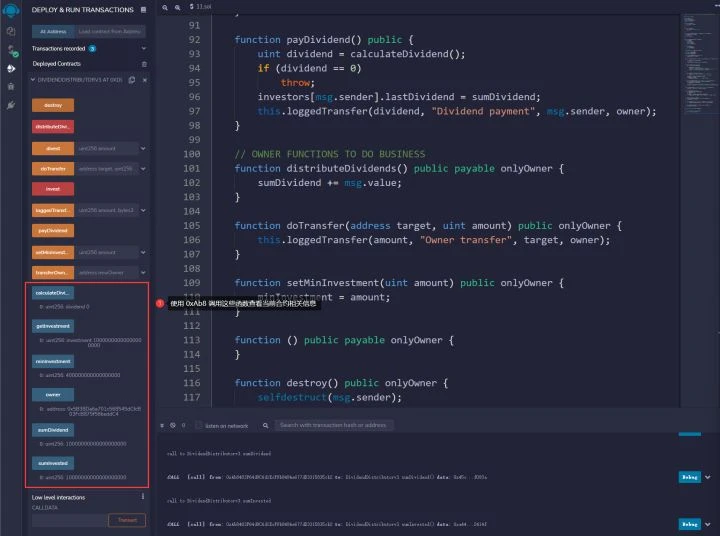Expand Transactions recorded section
720x536 pixels.
[x=144, y=48]
